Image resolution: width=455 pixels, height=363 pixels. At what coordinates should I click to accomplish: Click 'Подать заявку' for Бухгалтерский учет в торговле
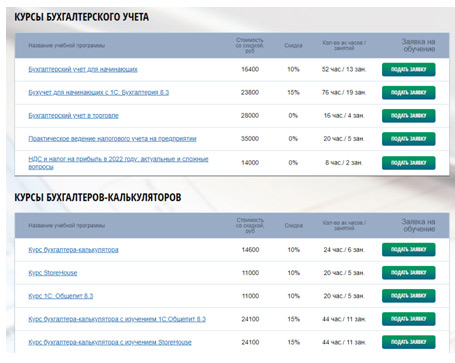pyautogui.click(x=409, y=116)
